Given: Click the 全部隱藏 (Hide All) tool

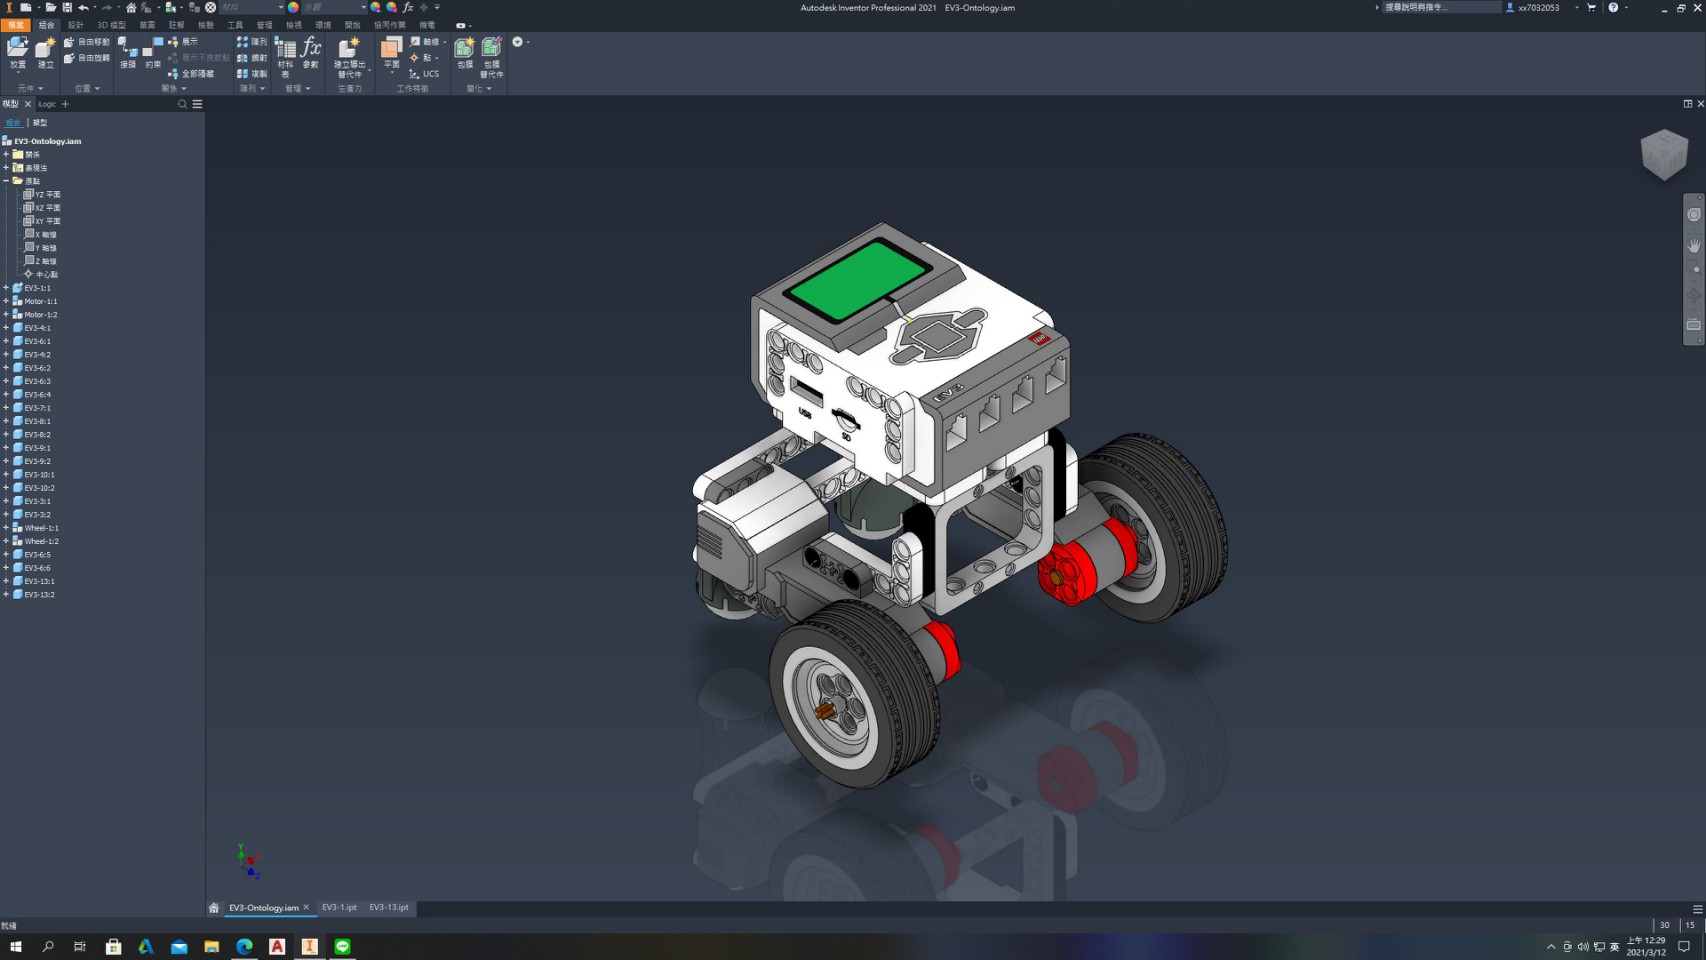Looking at the screenshot, I should coord(191,74).
